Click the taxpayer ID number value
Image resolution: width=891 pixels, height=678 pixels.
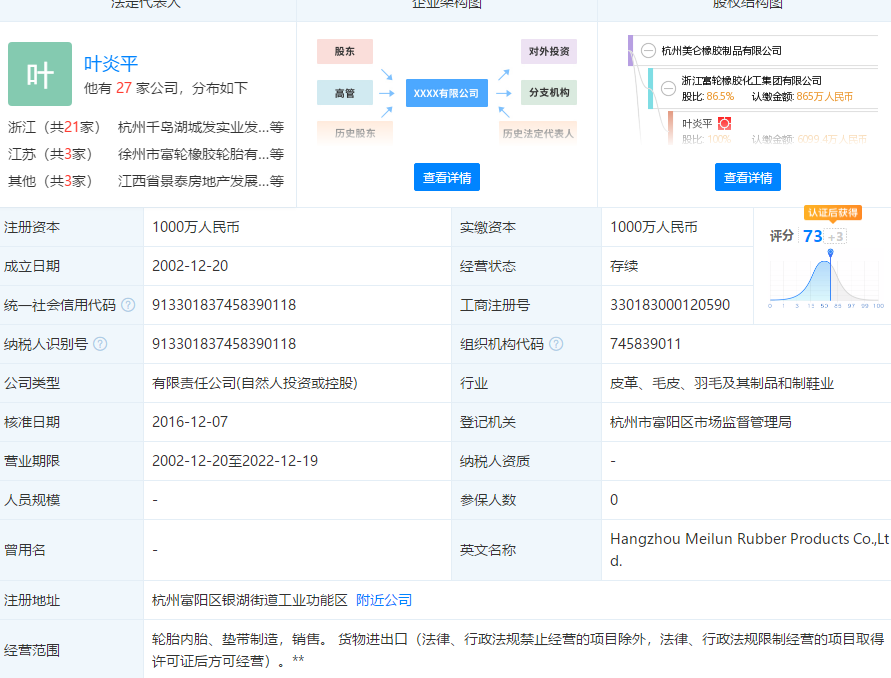click(224, 344)
